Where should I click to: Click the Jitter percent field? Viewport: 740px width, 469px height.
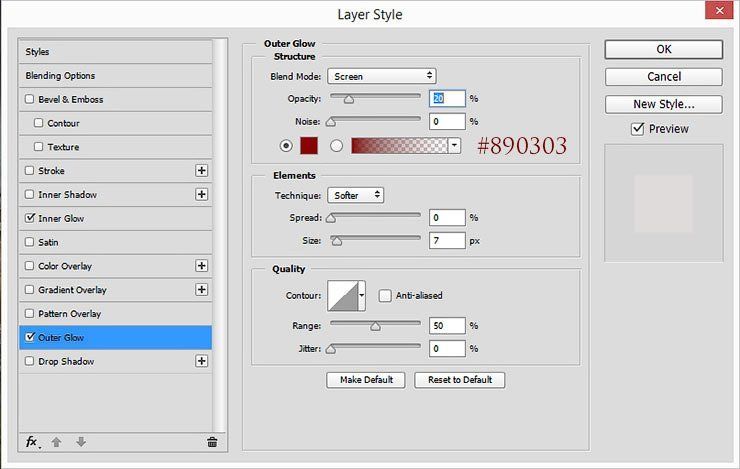(x=447, y=349)
